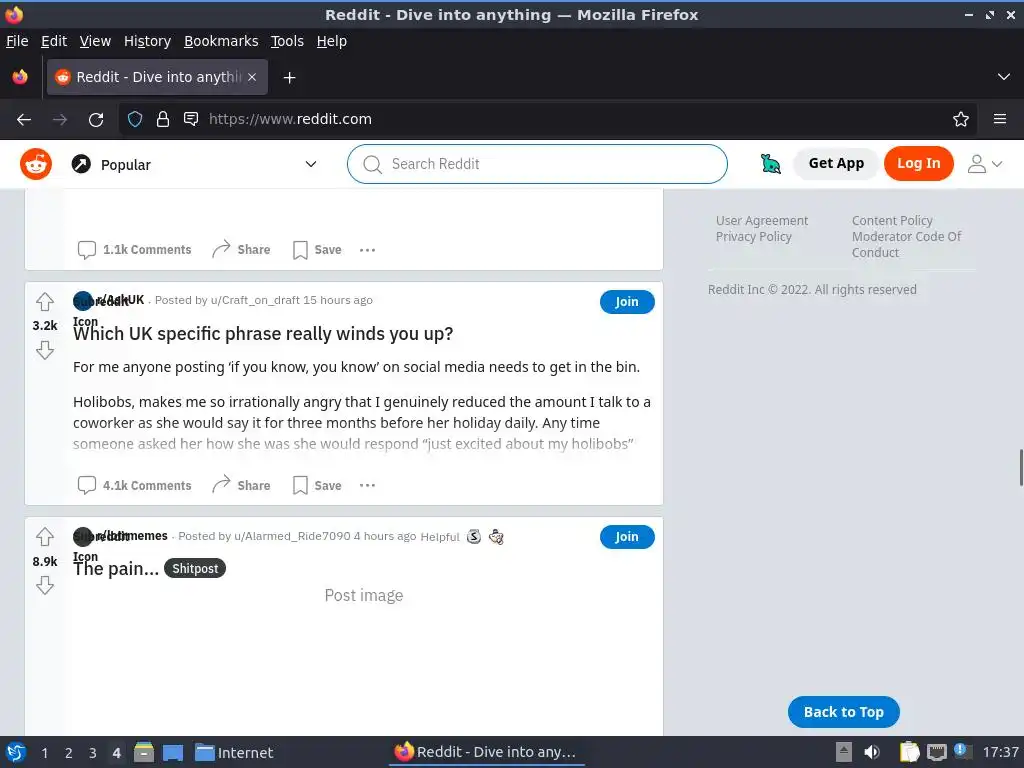Open the Firefox hamburger menu

[x=1000, y=119]
